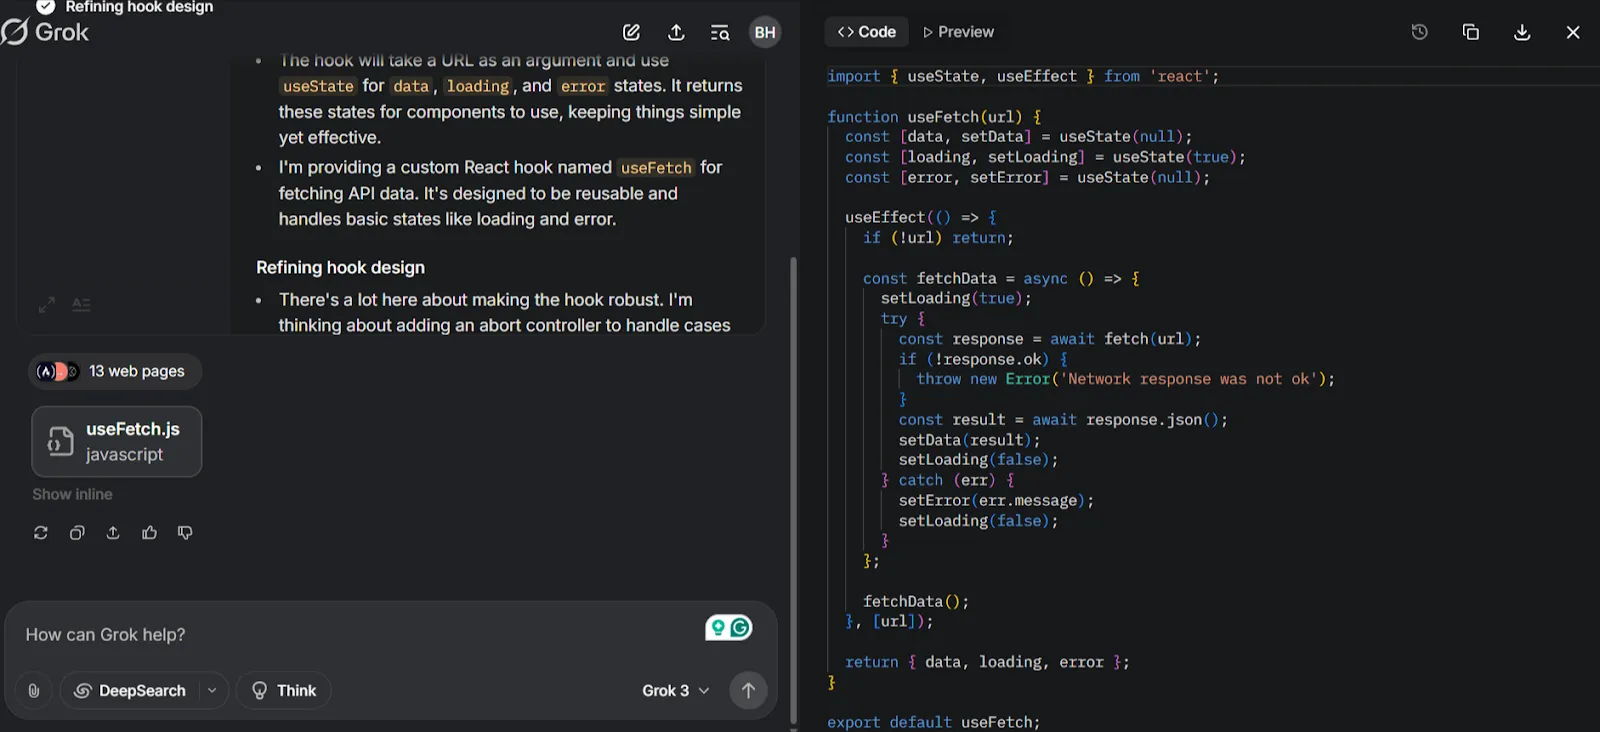The width and height of the screenshot is (1600, 732).
Task: Click the new chat compose icon
Action: [x=631, y=32]
